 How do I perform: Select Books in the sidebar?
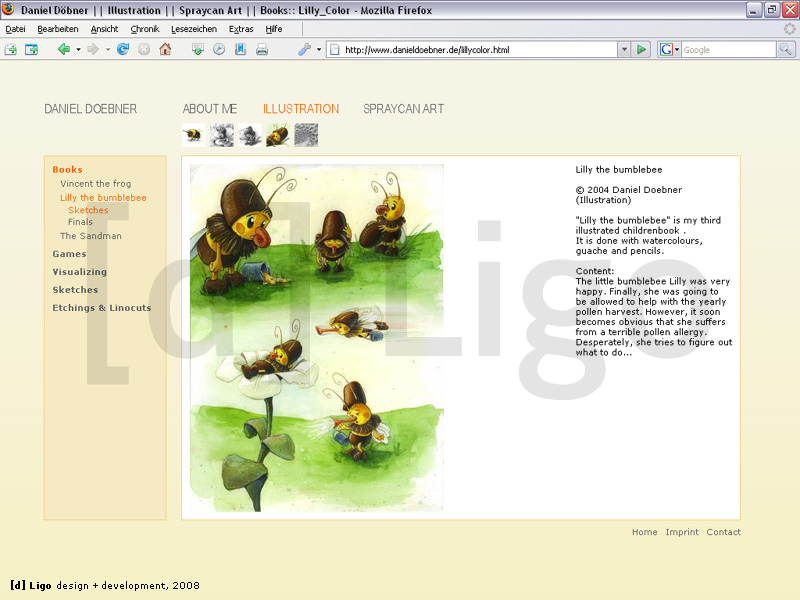tap(67, 169)
